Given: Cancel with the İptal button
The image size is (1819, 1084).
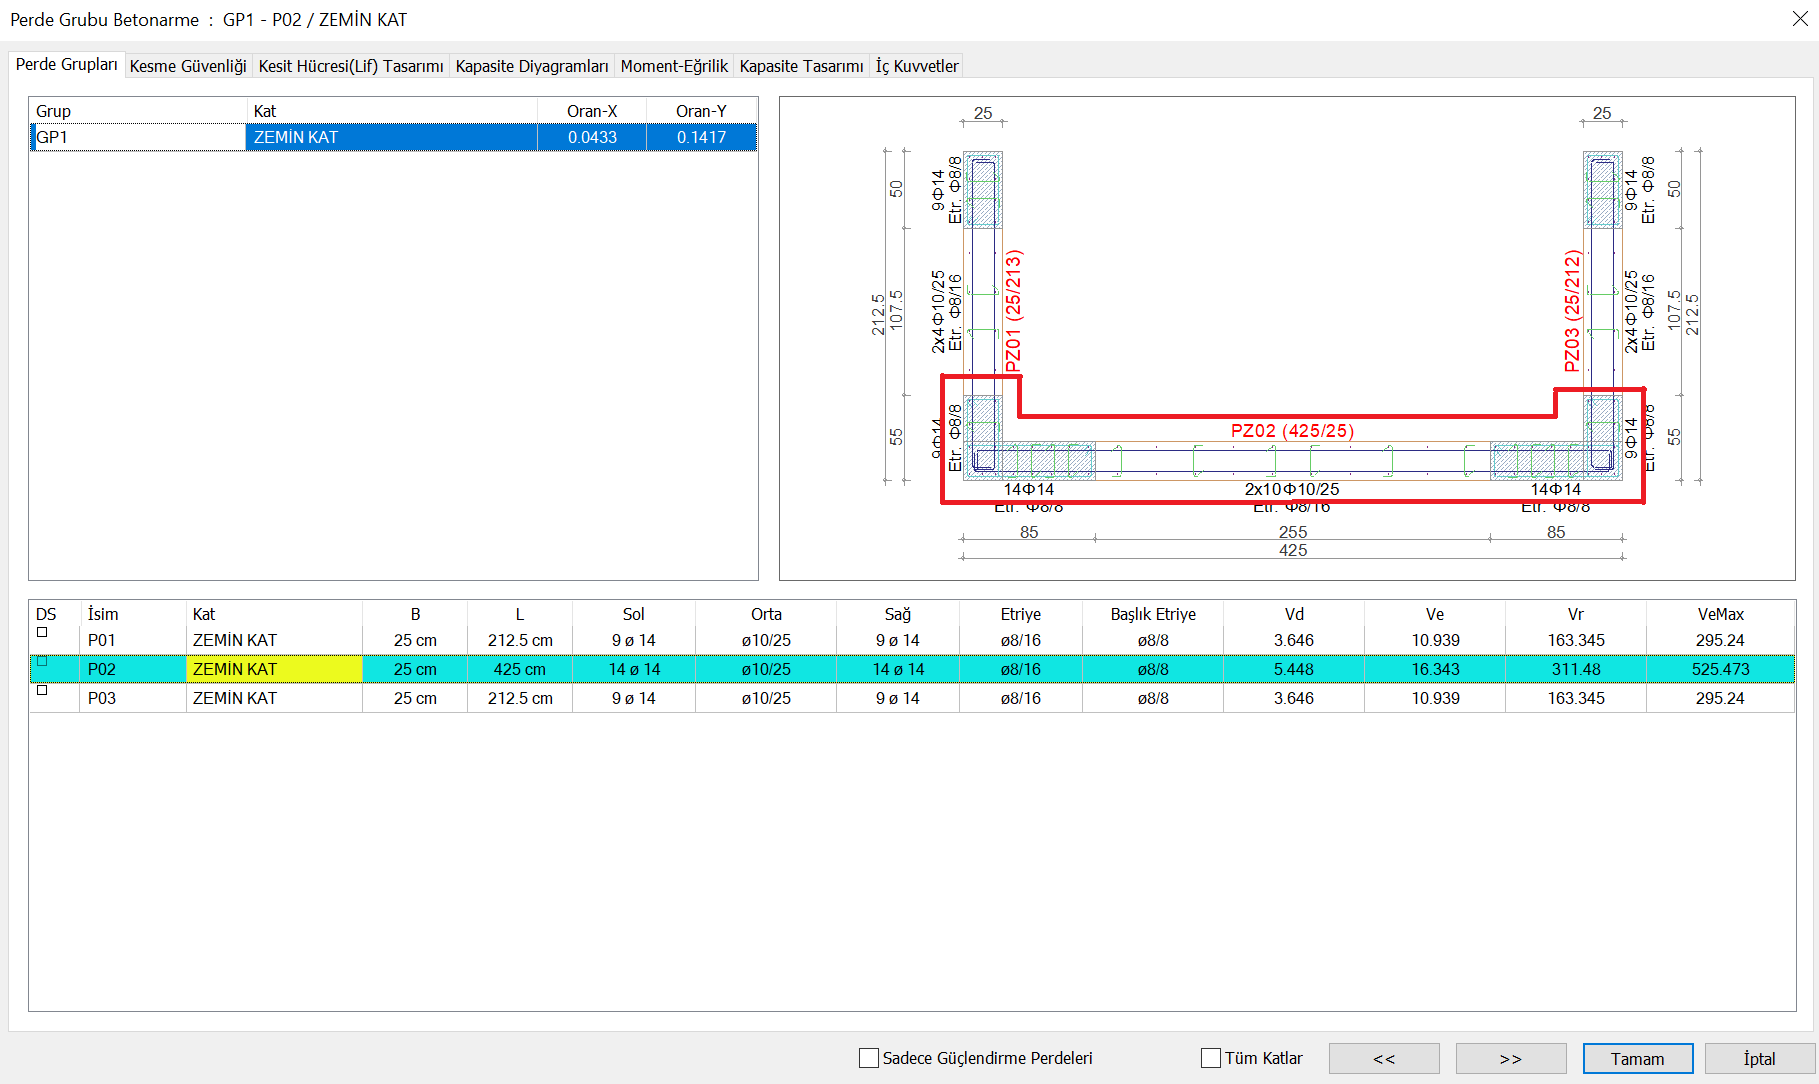Looking at the screenshot, I should coord(1760,1058).
